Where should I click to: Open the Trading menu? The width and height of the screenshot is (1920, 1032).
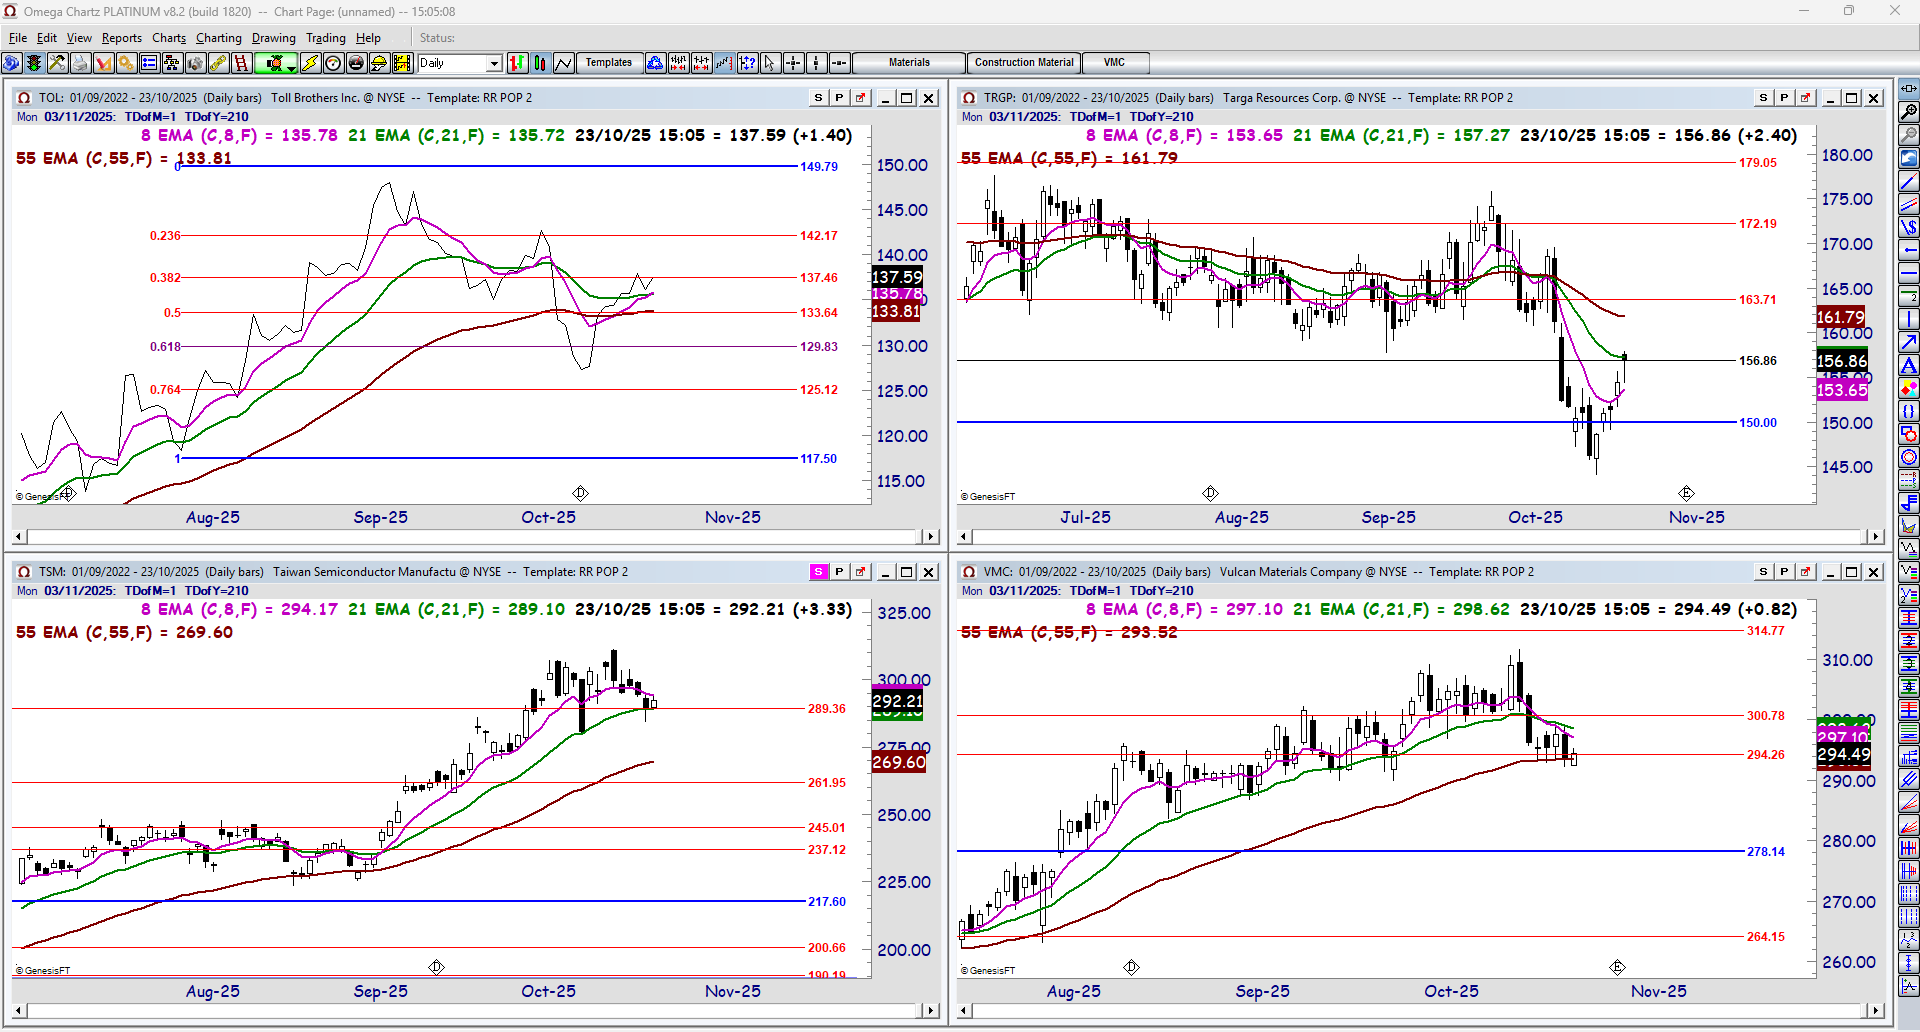[326, 38]
